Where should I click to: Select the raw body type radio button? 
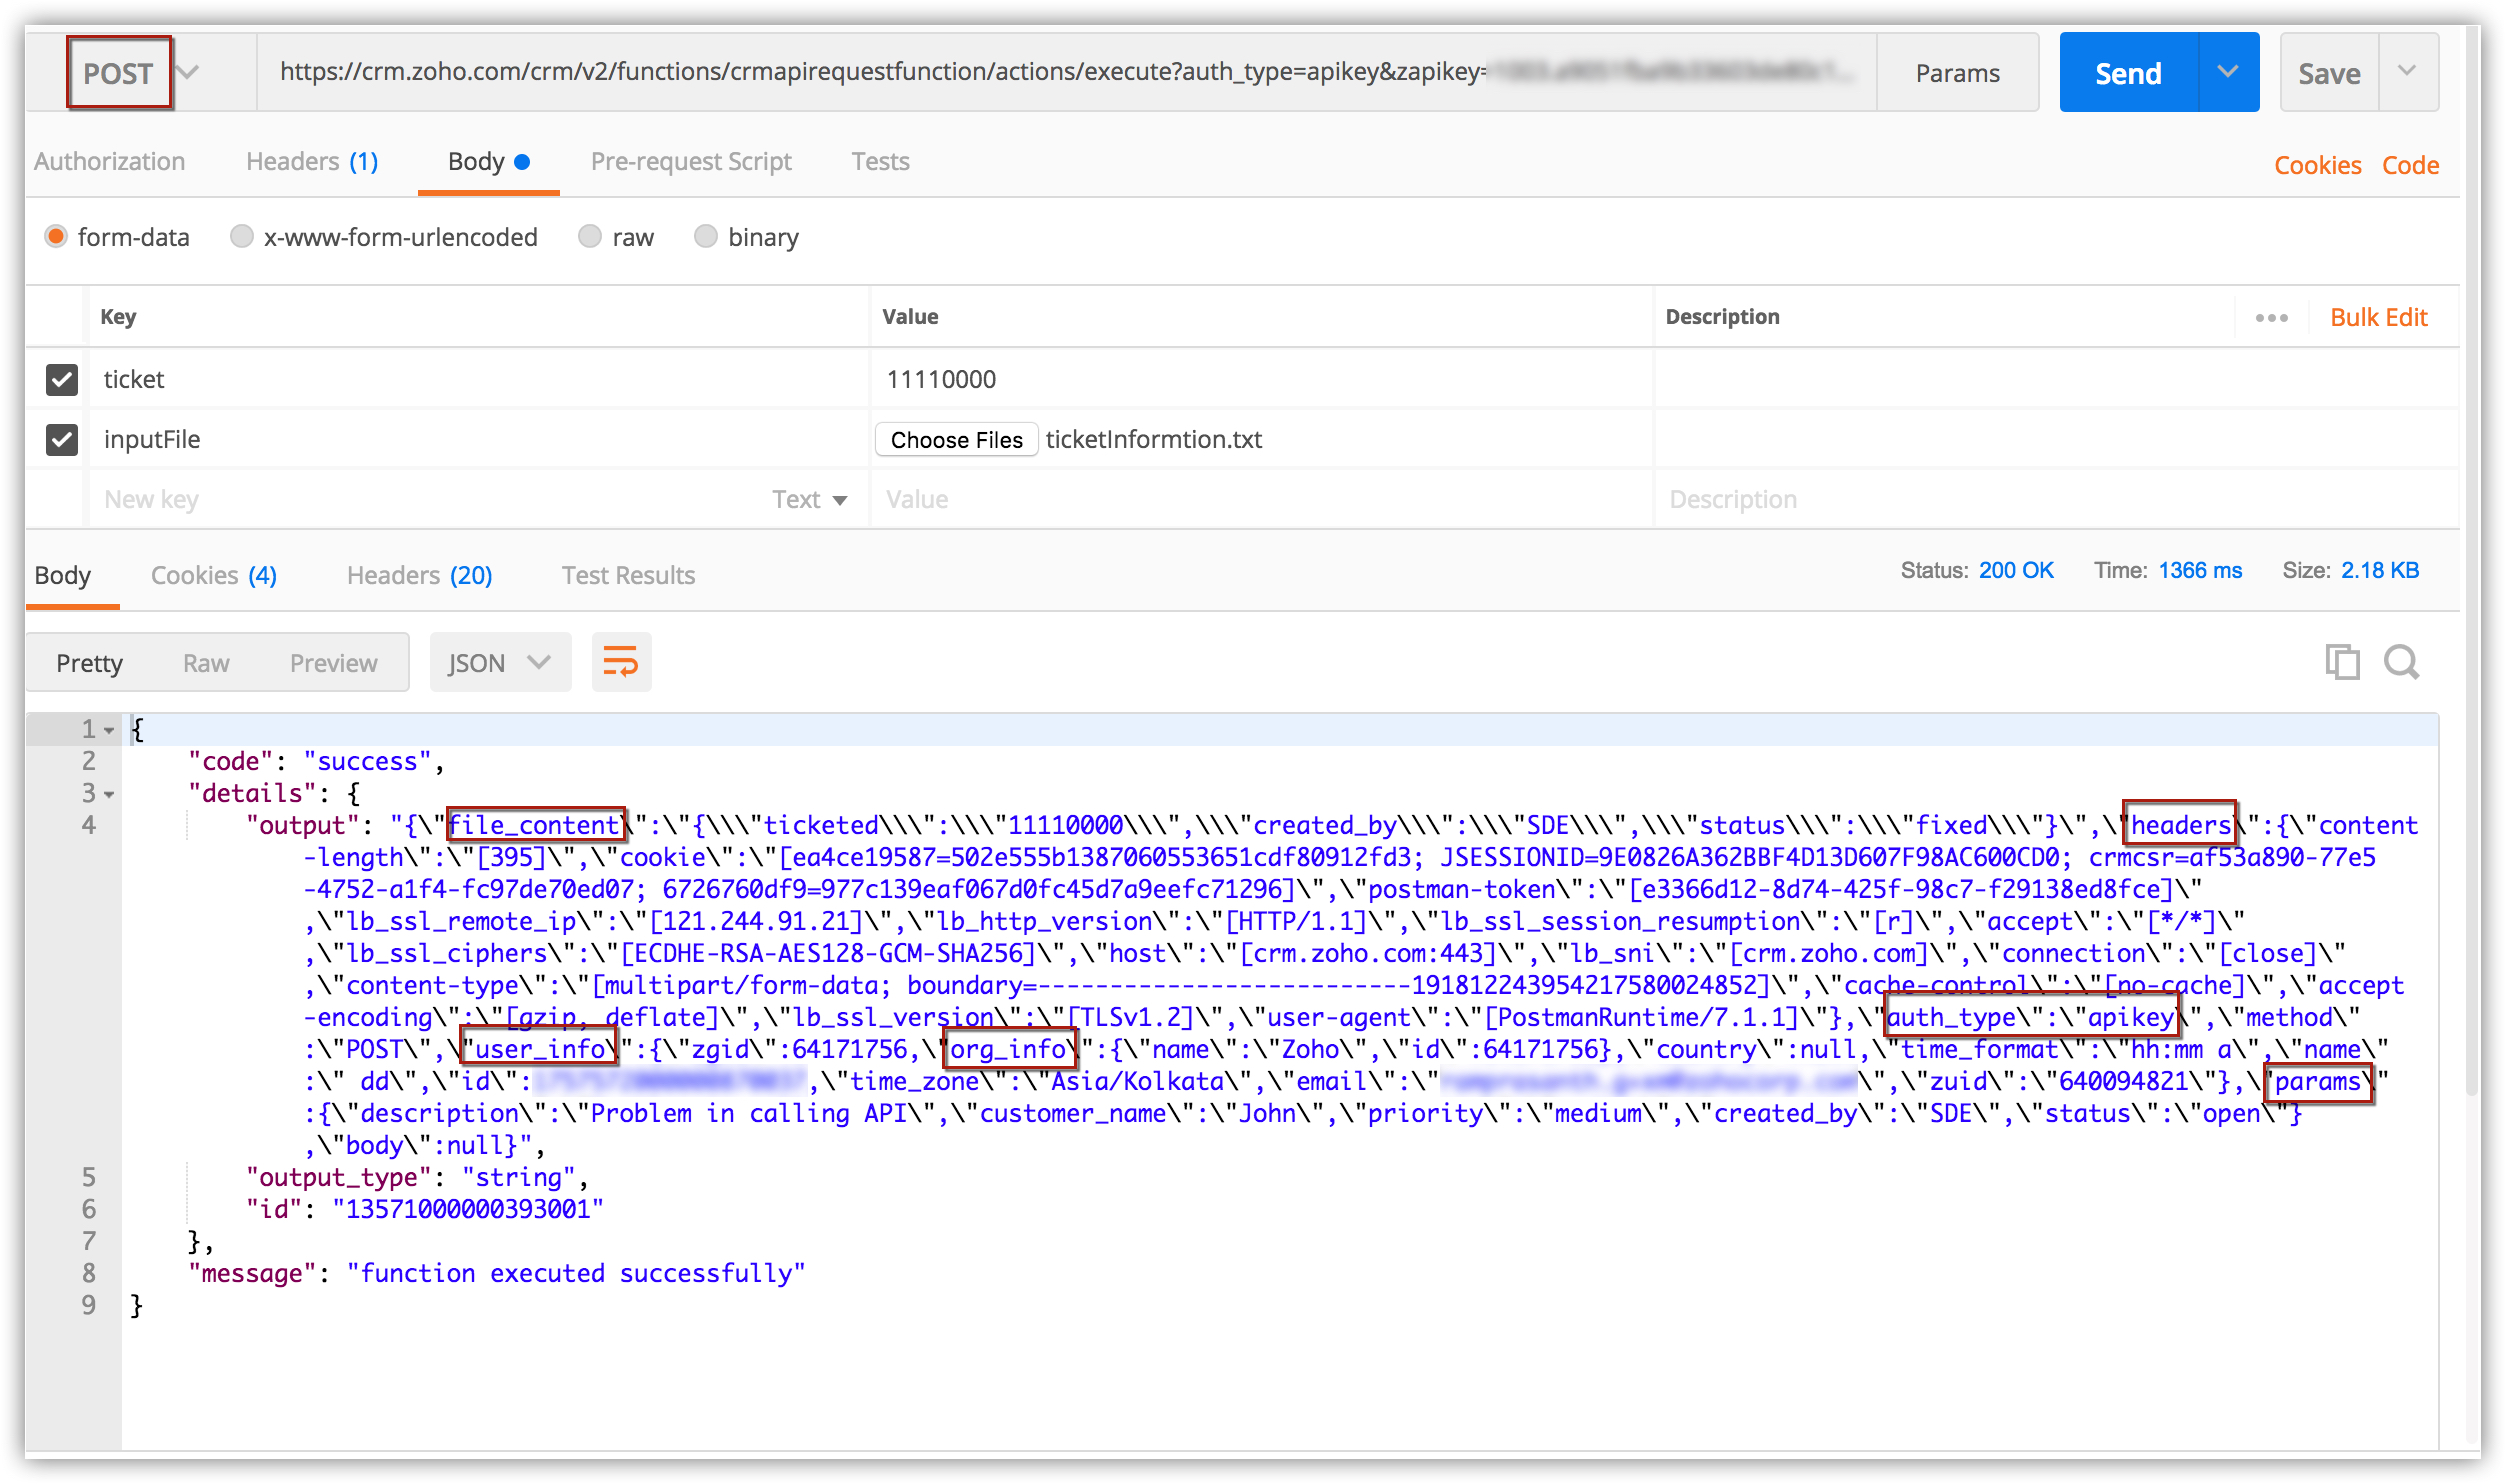[x=590, y=237]
